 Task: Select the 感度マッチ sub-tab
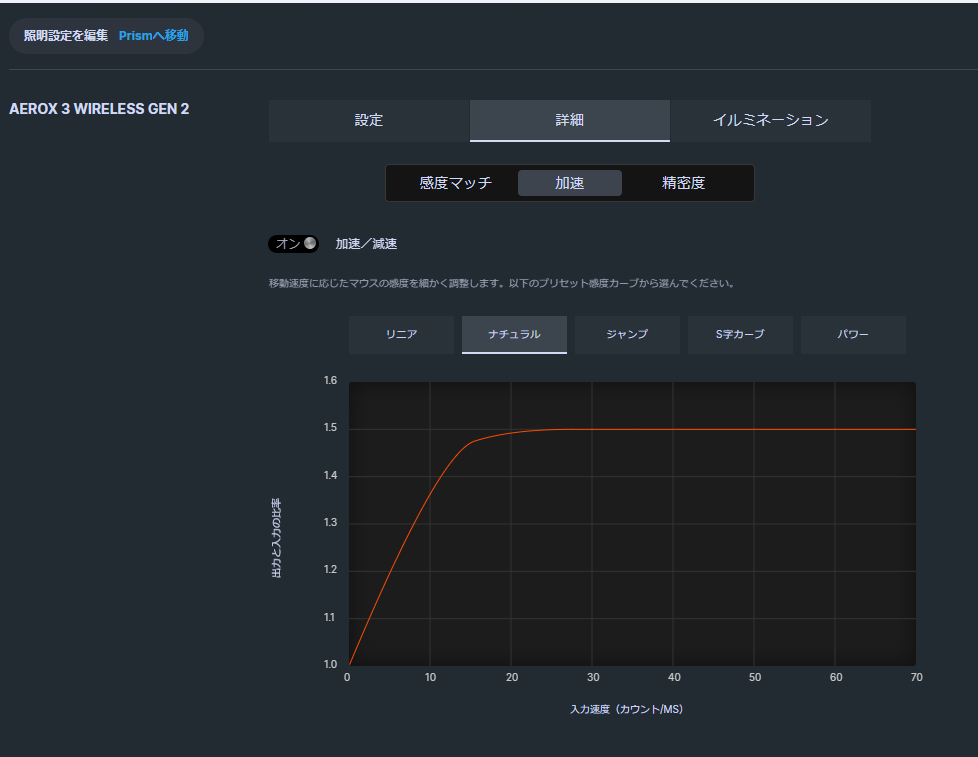(455, 183)
